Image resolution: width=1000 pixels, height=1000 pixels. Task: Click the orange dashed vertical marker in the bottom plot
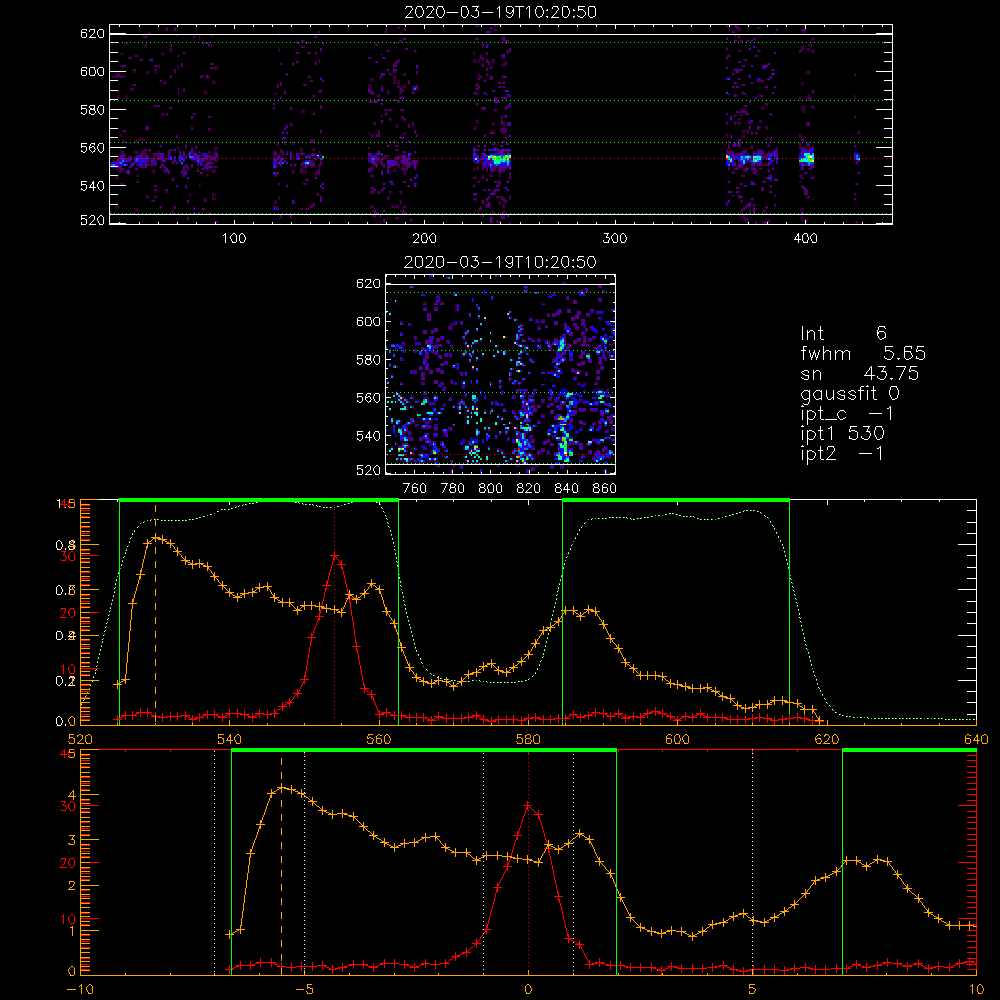pyautogui.click(x=281, y=865)
